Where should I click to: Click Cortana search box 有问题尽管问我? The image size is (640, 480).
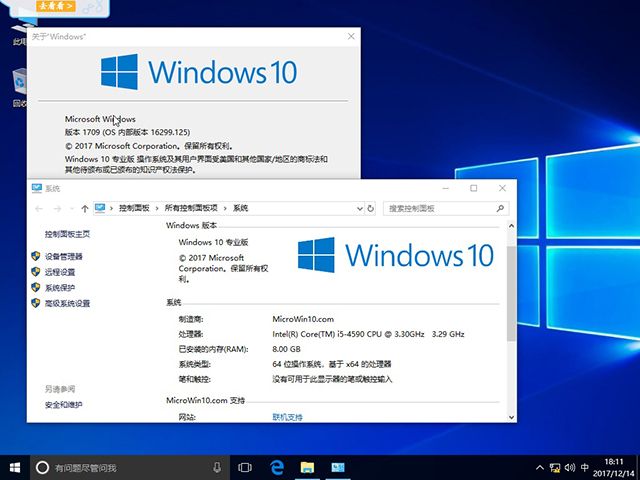[129, 468]
